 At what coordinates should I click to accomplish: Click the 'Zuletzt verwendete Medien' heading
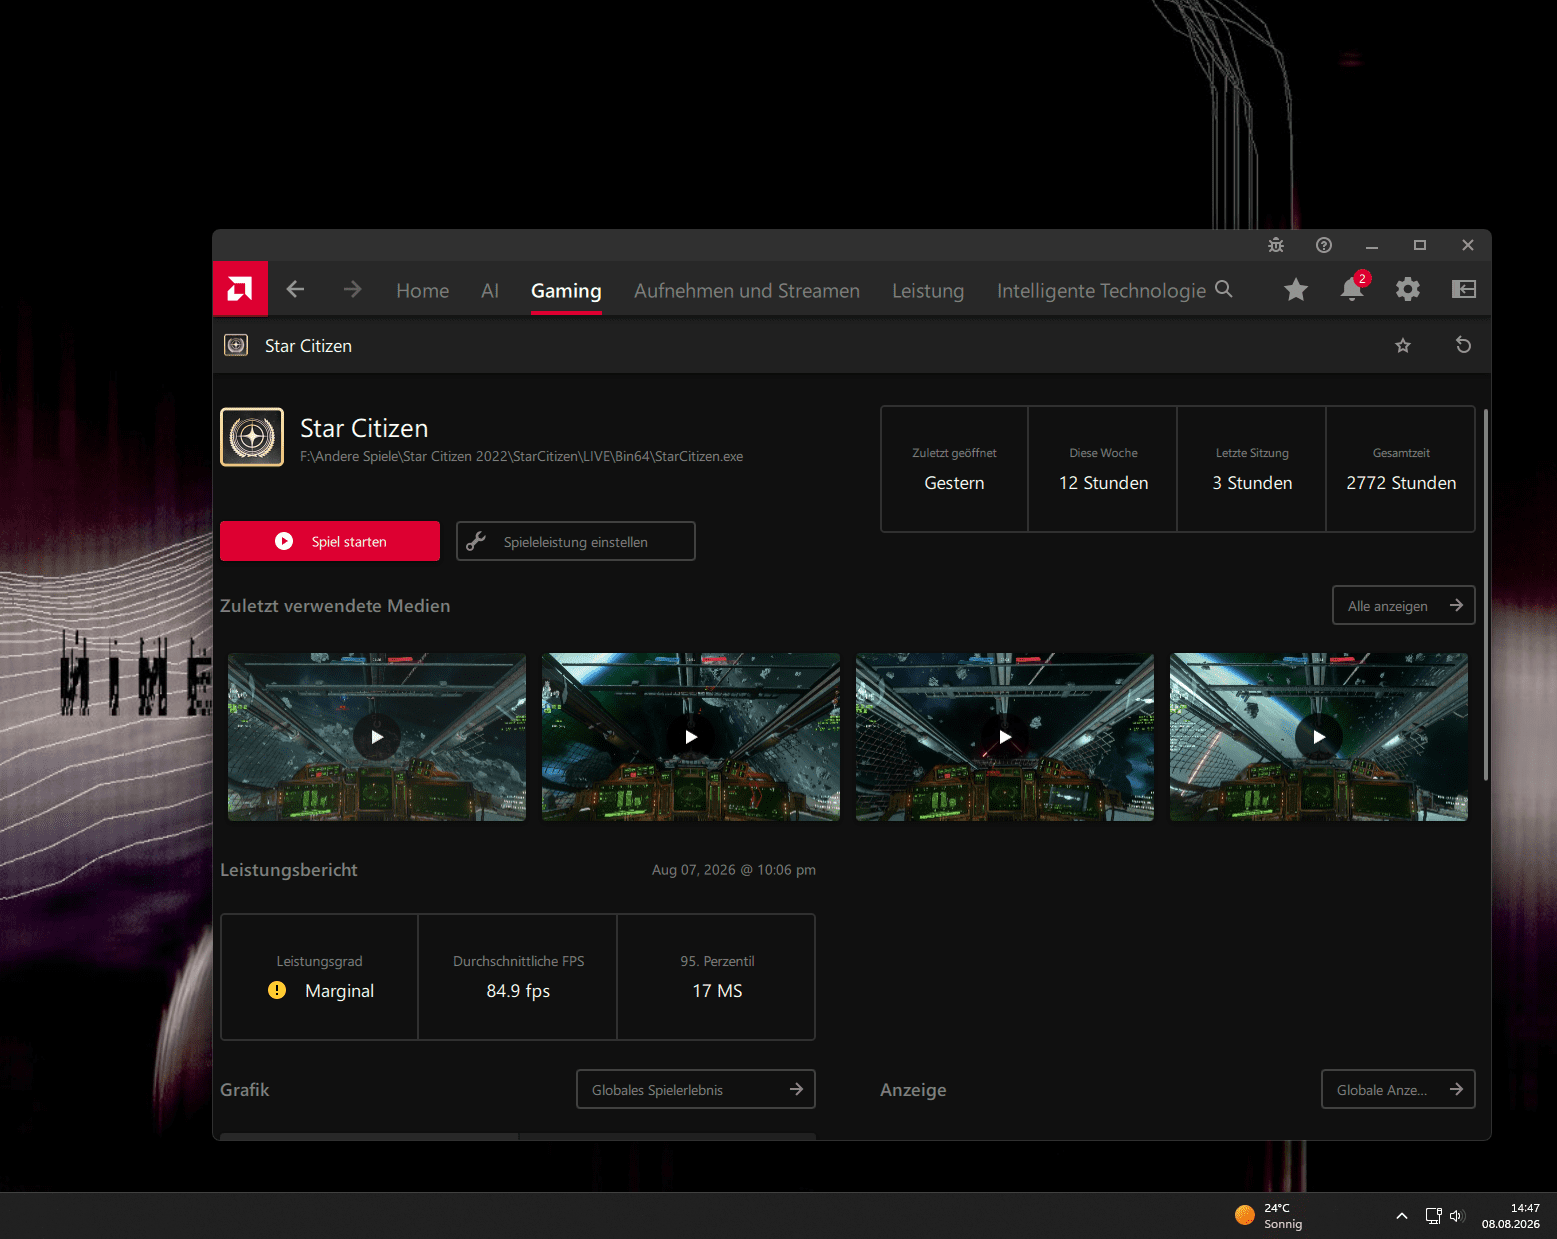[335, 606]
